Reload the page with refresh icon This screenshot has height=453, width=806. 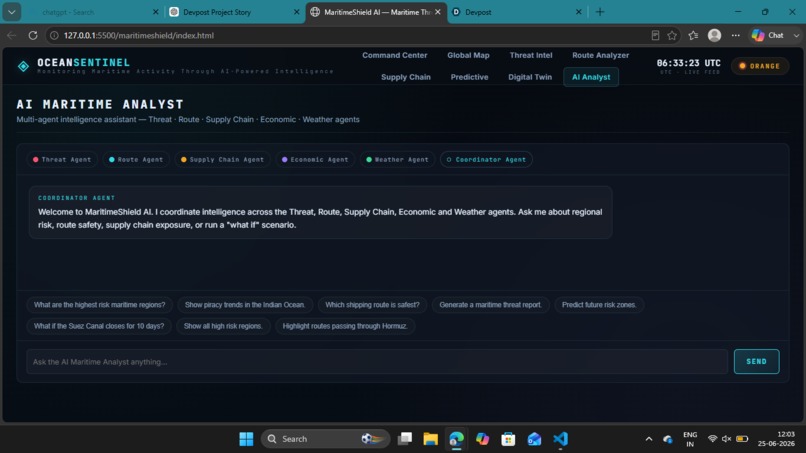click(x=33, y=35)
